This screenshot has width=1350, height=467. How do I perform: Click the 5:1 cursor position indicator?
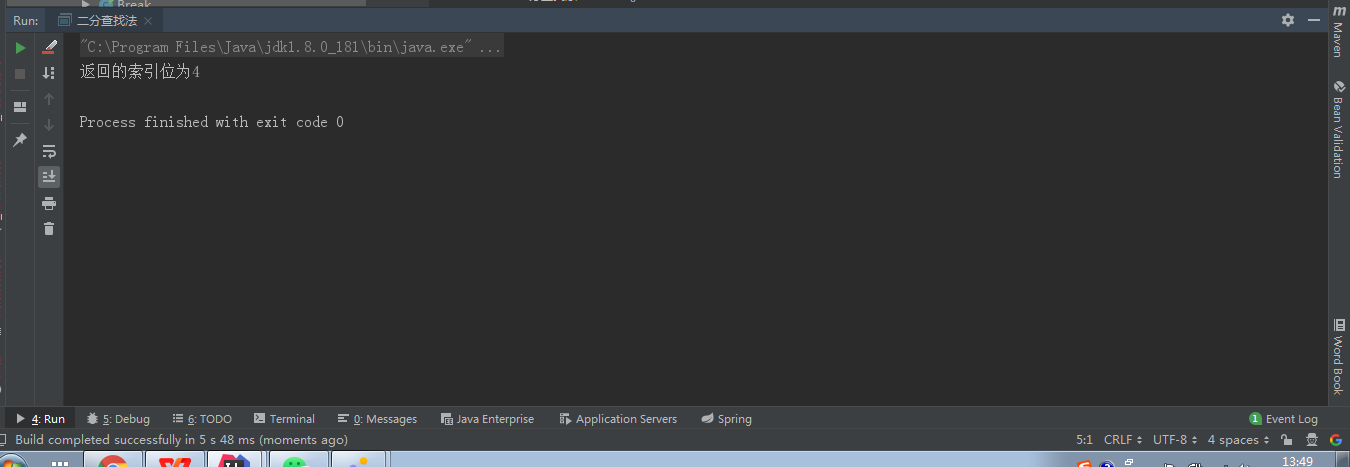(x=1084, y=440)
